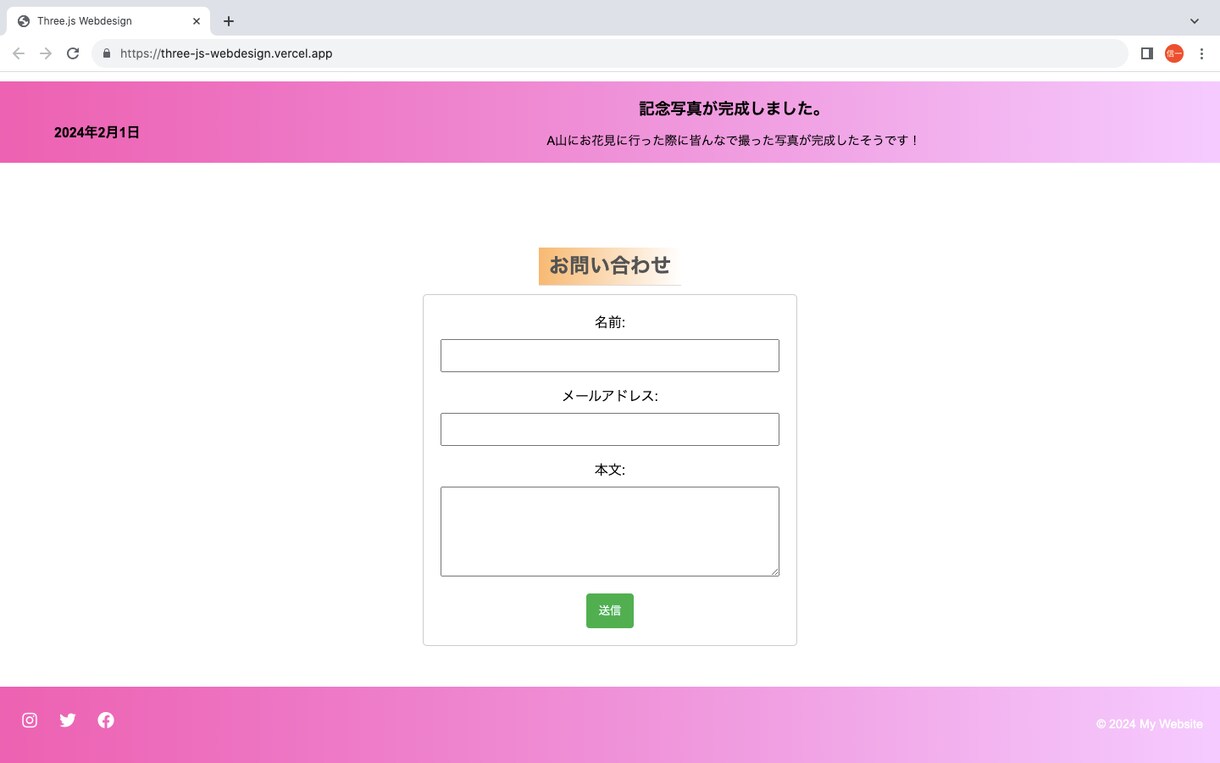Open the Chrome profile avatar

(1174, 53)
